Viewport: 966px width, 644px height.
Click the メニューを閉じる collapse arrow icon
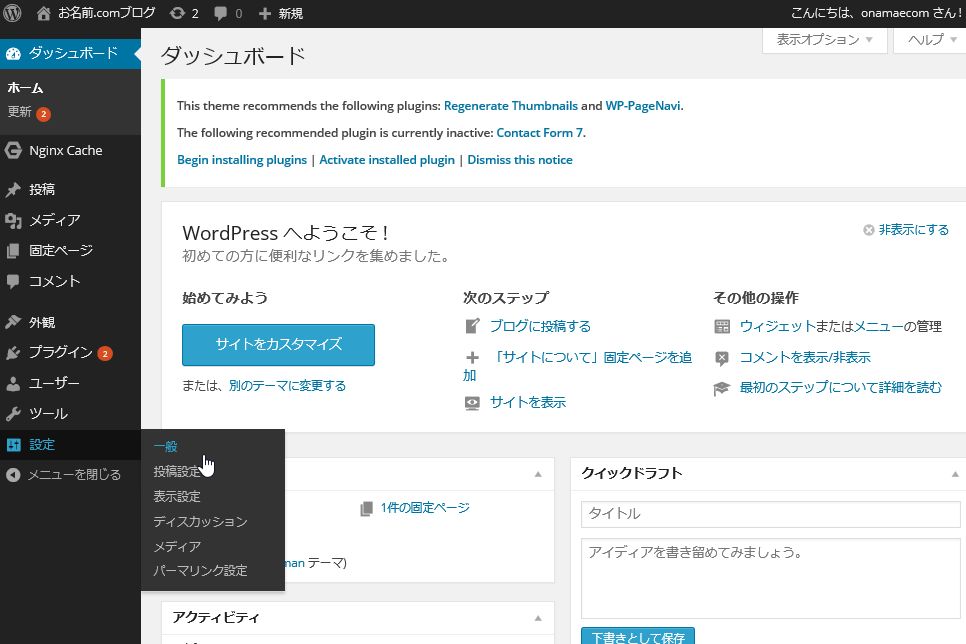(13, 475)
